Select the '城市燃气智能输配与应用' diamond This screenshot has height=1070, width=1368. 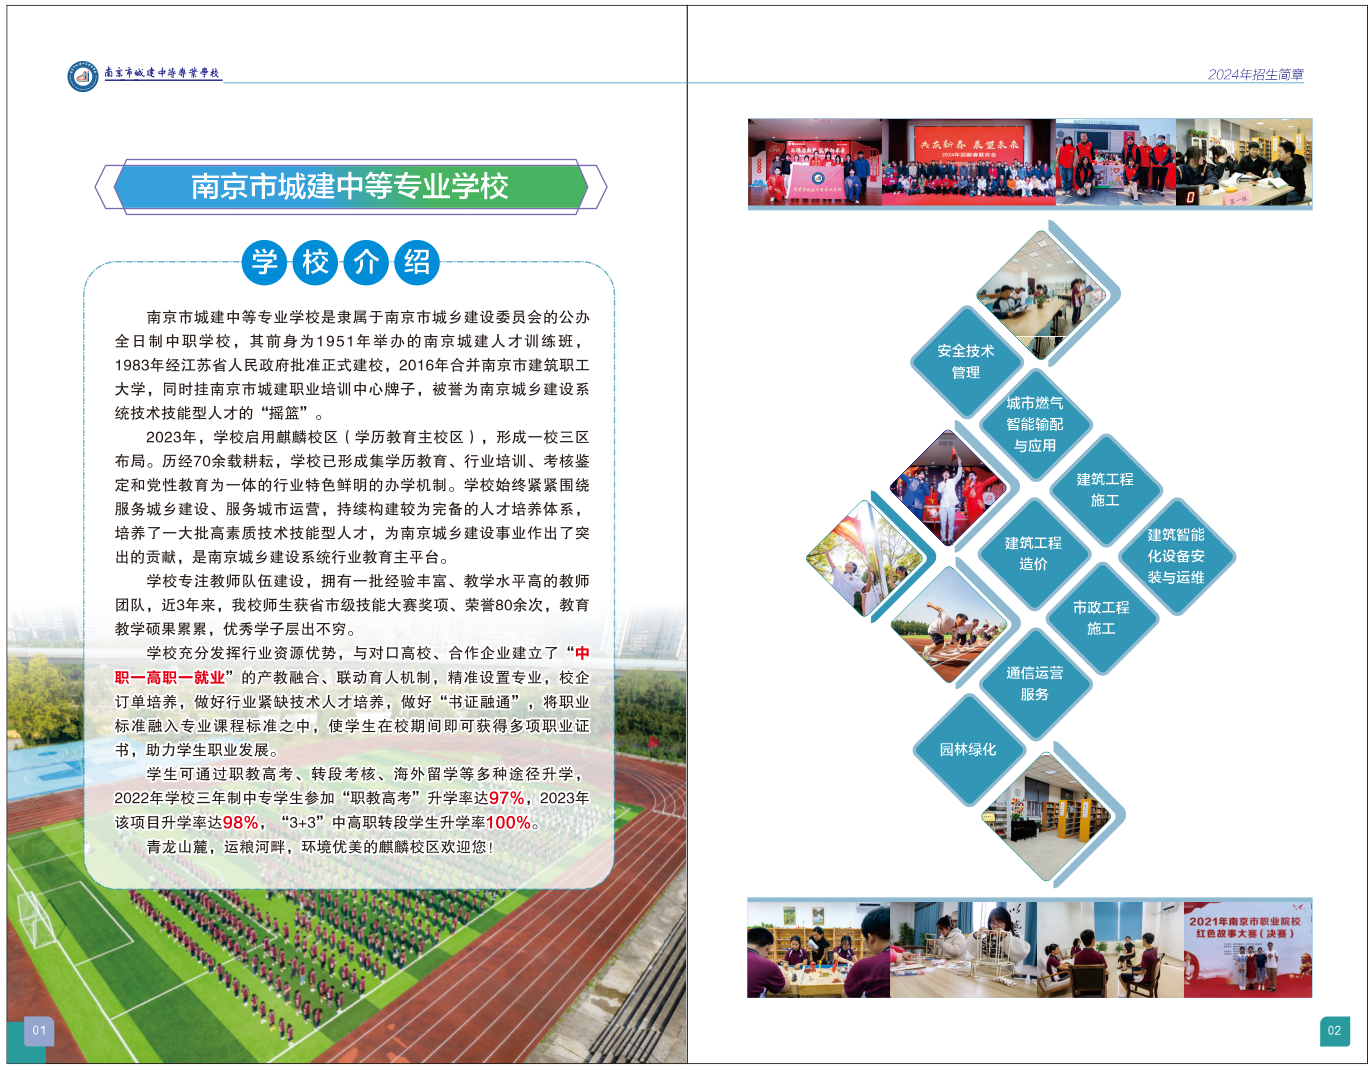click(1034, 424)
